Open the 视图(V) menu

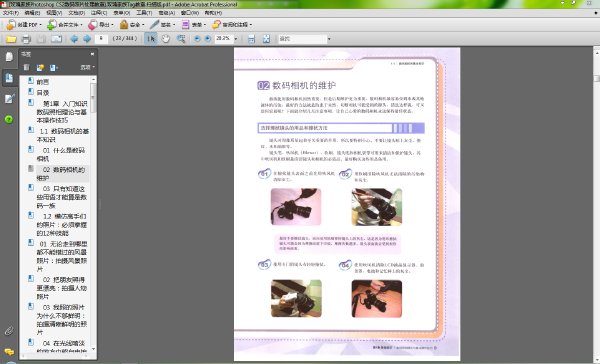coord(54,13)
